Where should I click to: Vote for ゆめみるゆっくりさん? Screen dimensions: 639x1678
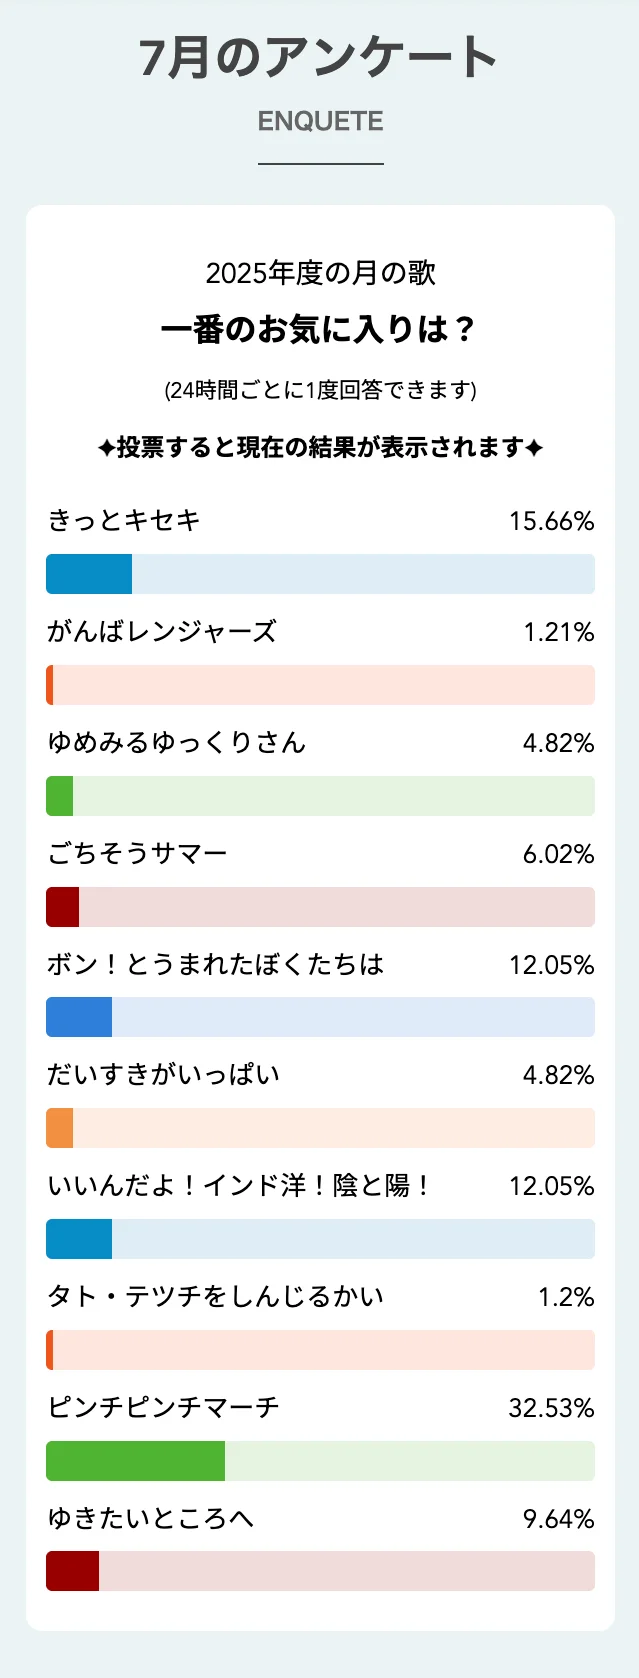pos(176,742)
